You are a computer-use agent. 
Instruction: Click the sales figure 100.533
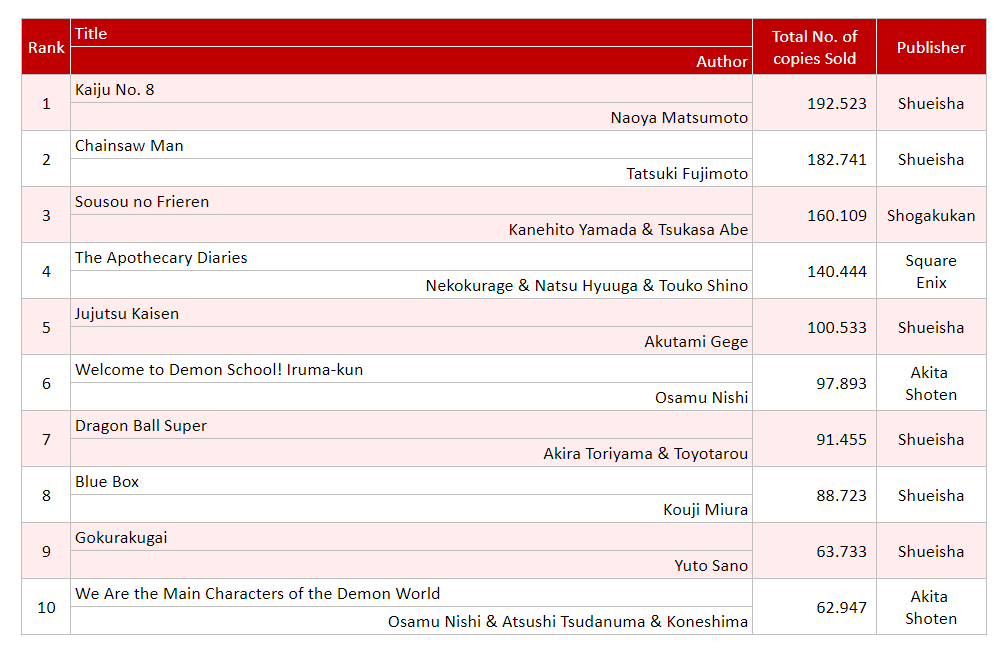[x=837, y=328]
